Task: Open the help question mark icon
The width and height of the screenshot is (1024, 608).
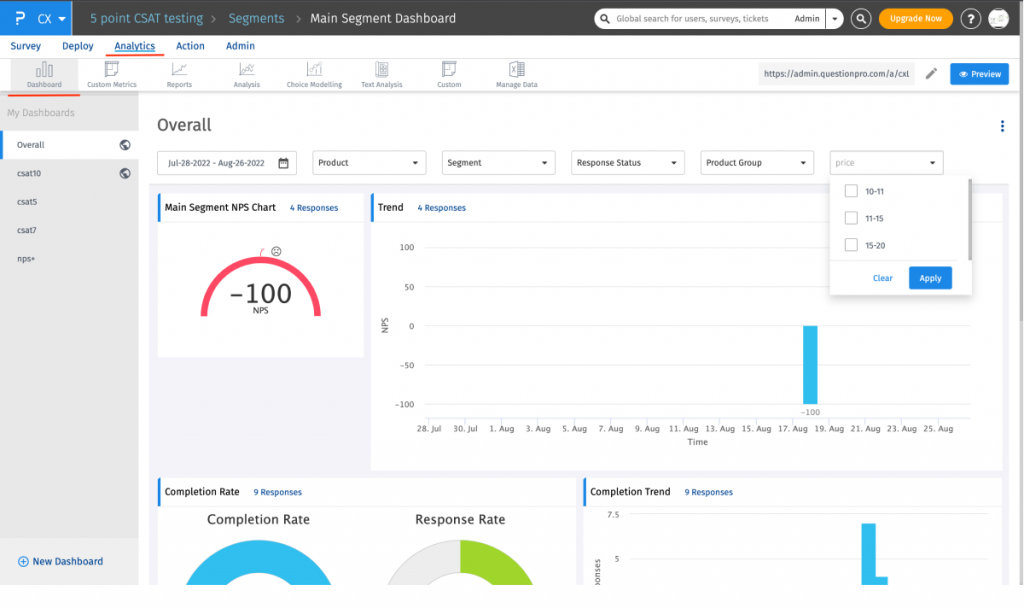Action: (x=970, y=18)
